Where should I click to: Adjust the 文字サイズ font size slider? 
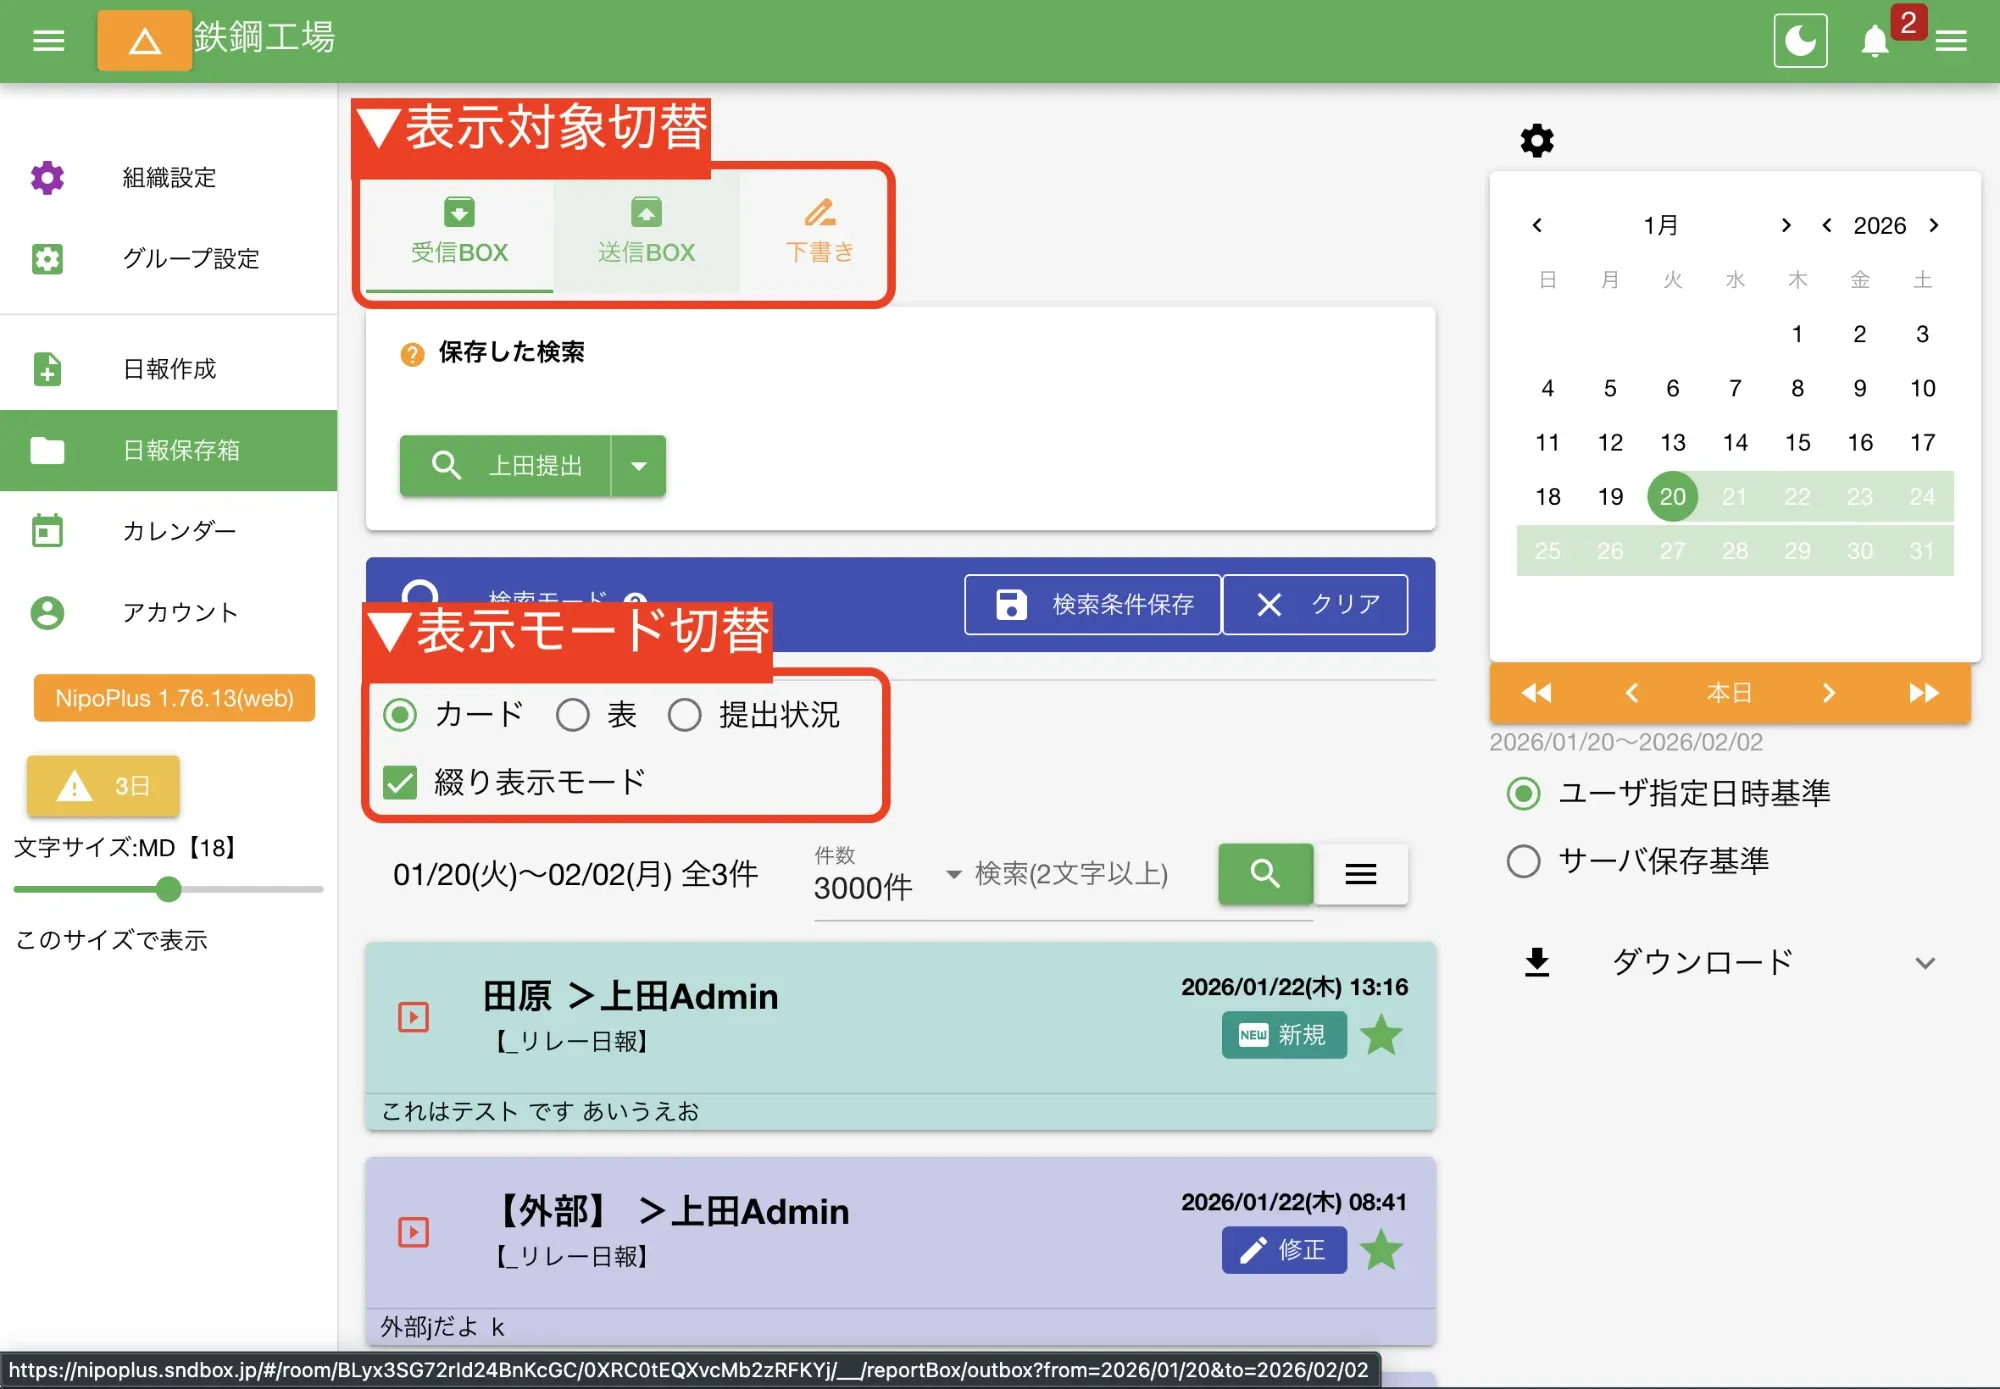click(x=168, y=889)
